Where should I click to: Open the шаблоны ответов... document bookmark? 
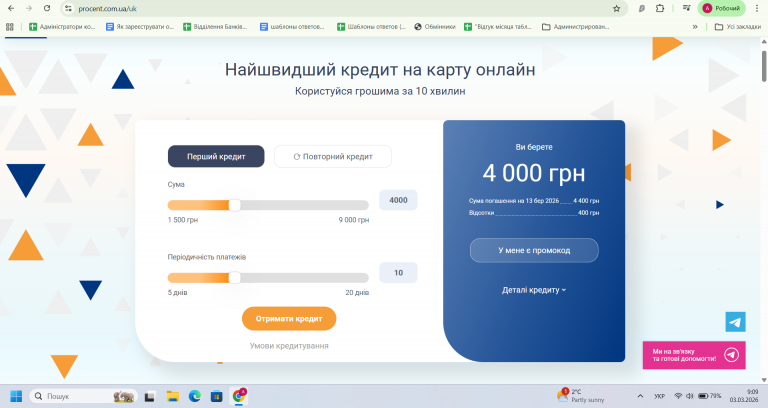click(x=292, y=27)
